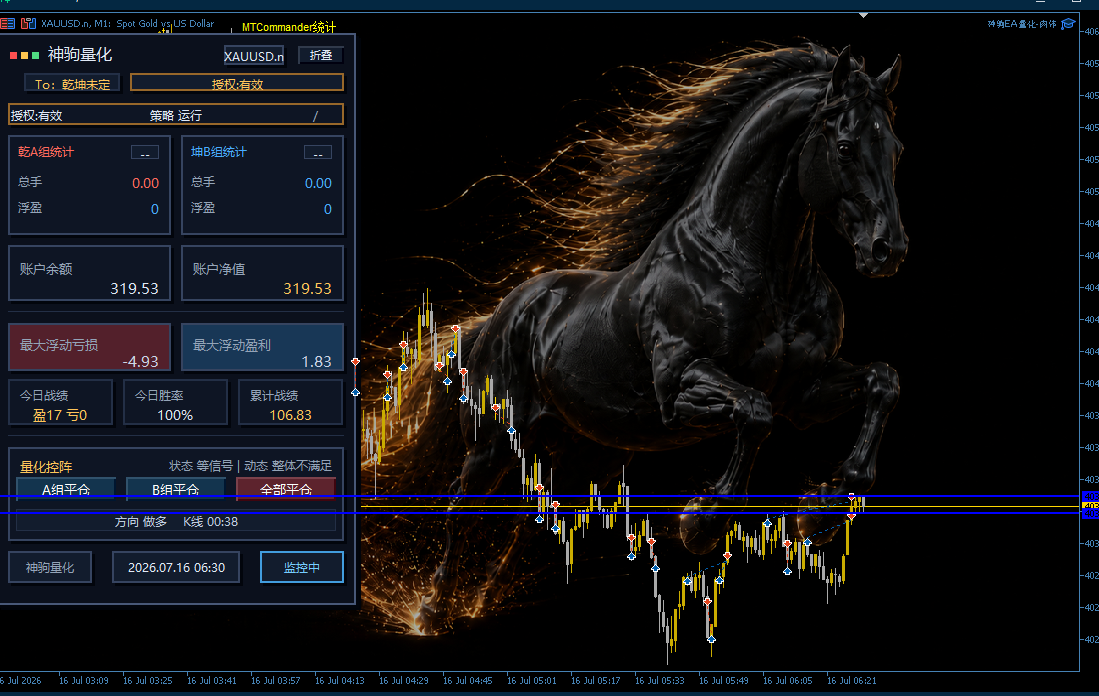
Task: Click the red square dot beside 神驹量化 title
Action: click(13, 55)
